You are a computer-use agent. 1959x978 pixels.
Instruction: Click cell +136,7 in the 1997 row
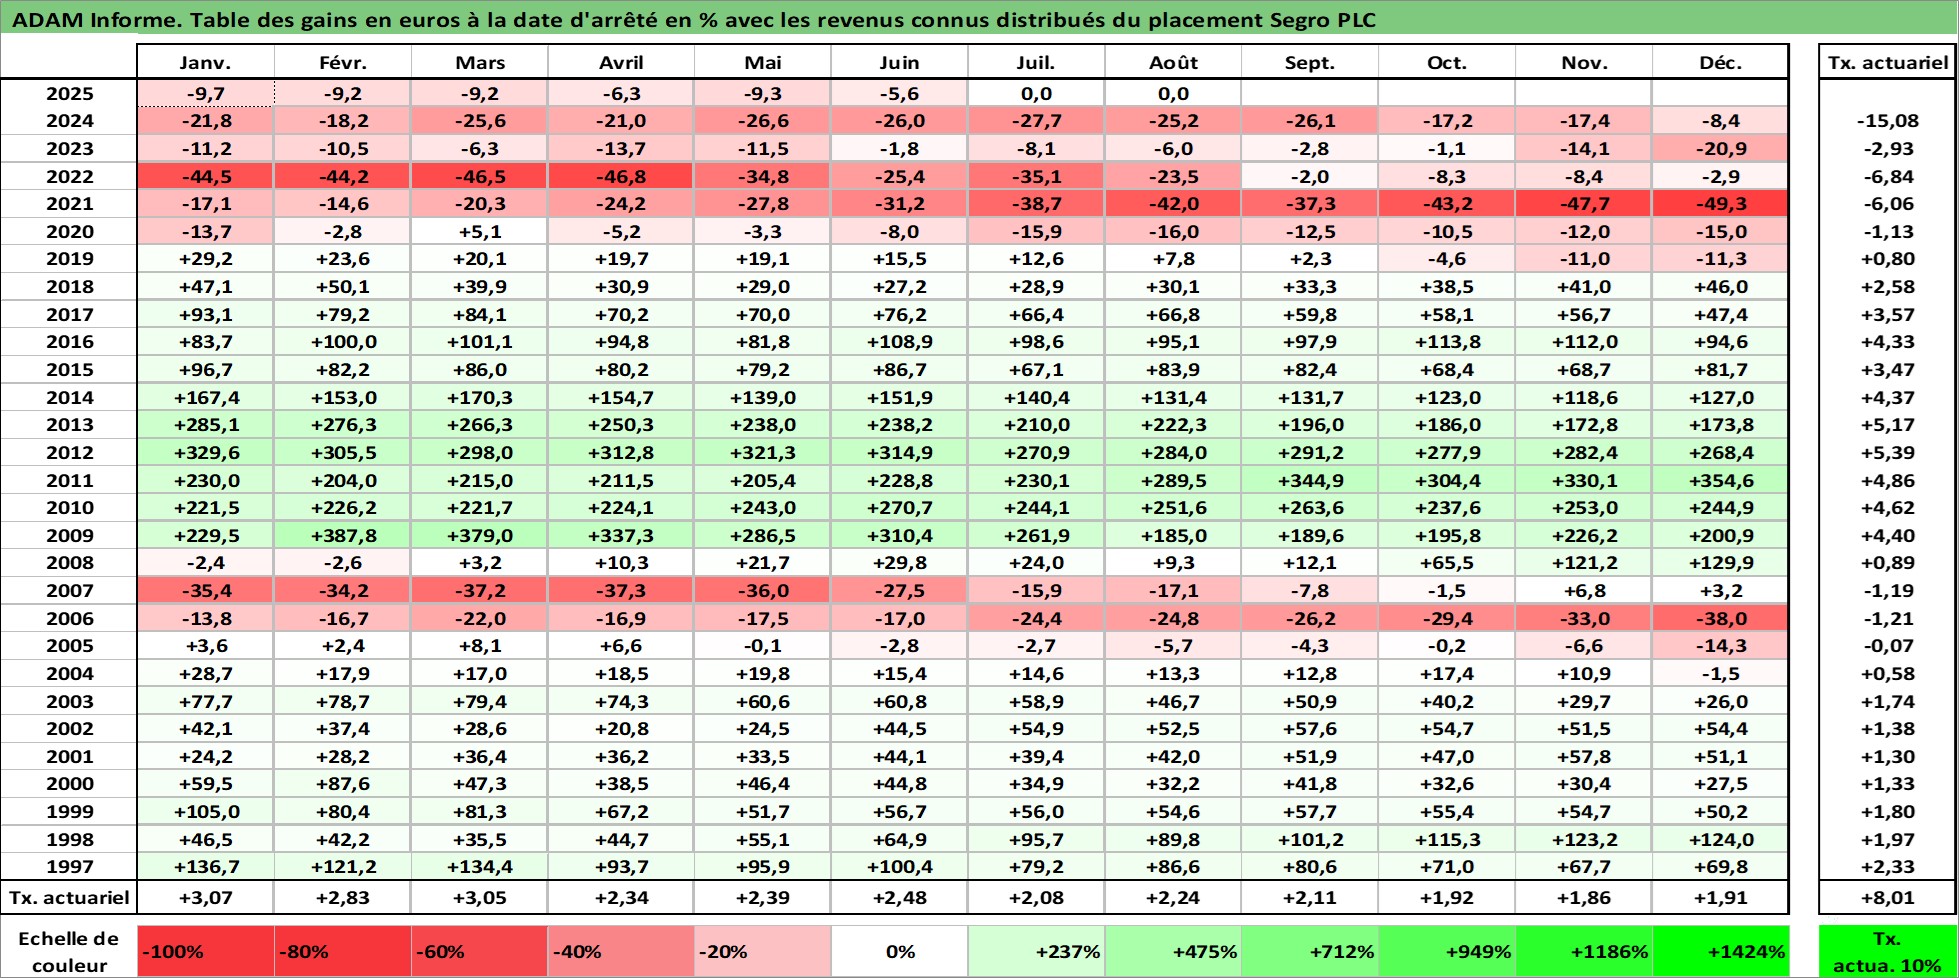tap(205, 867)
